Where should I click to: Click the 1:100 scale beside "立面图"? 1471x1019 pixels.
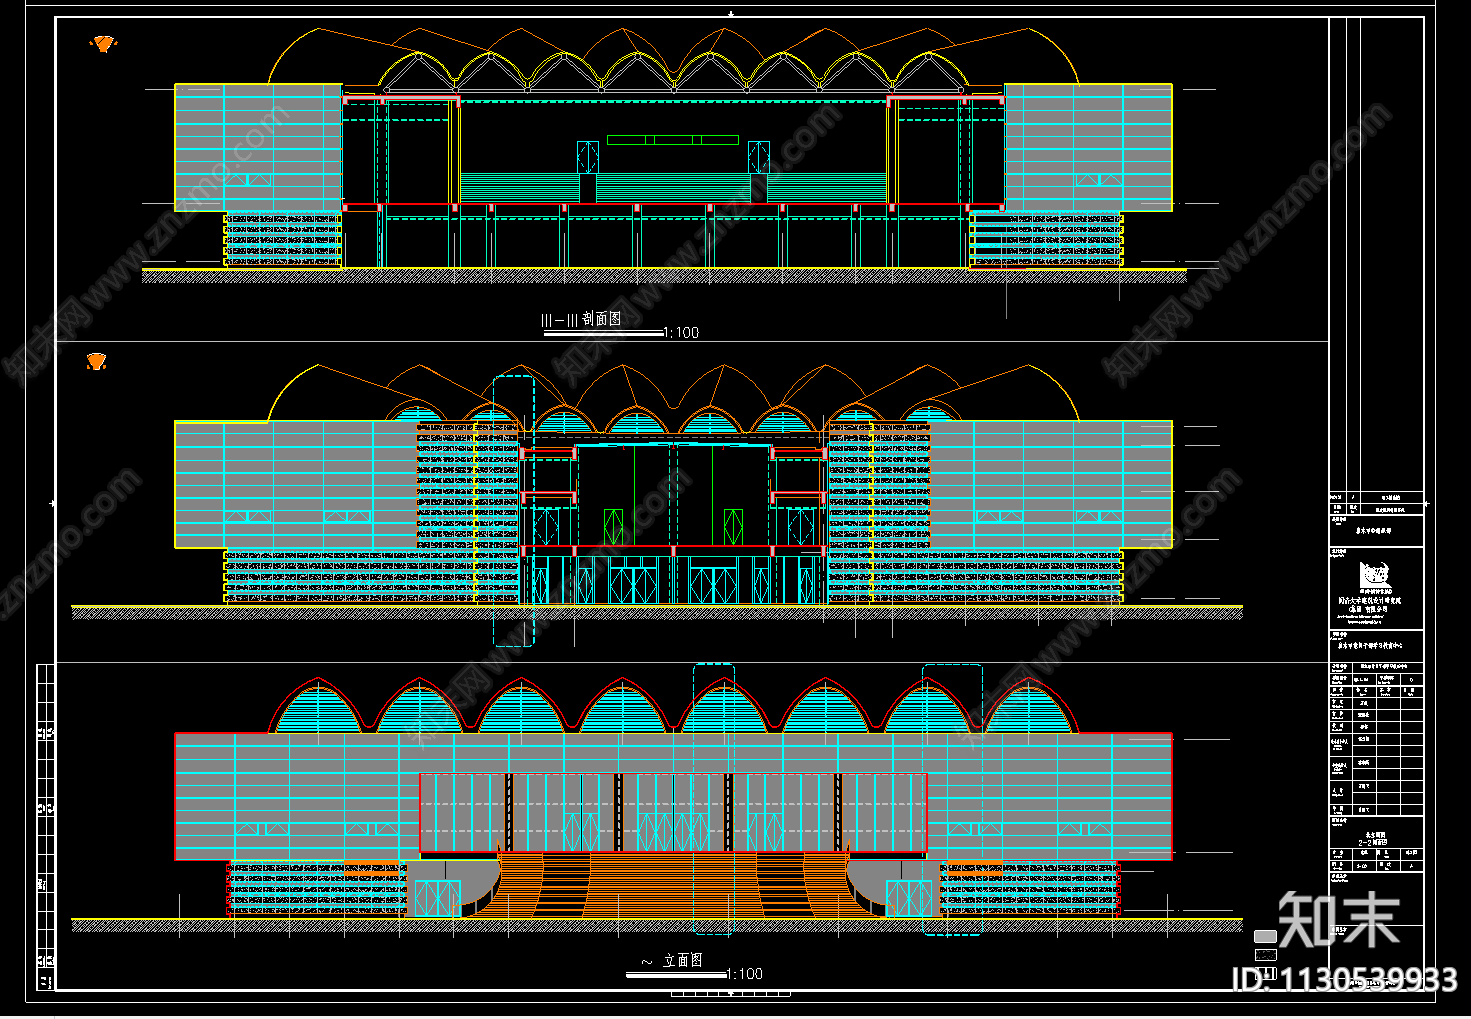click(745, 974)
